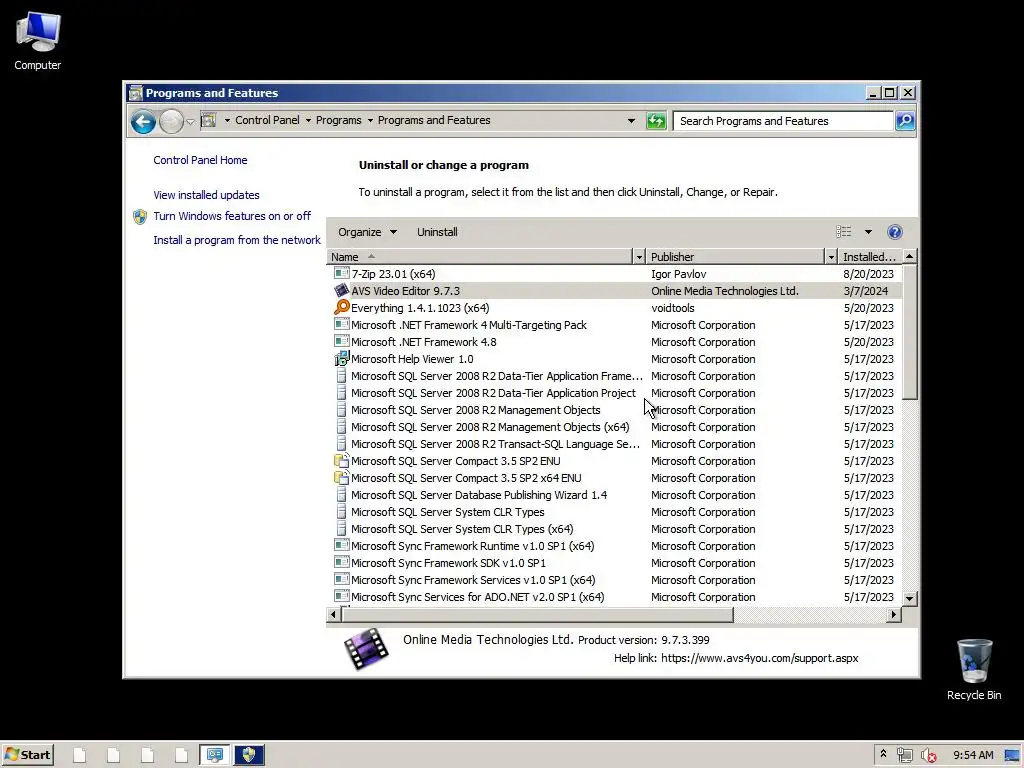Screen dimensions: 1024x768
Task: Sort by the Installed On column header
Action: point(870,257)
